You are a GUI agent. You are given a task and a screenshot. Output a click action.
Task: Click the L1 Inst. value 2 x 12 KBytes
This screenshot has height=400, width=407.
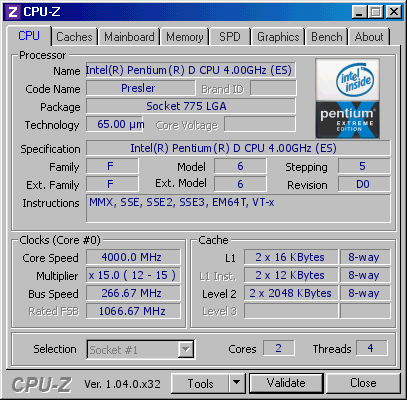291,275
